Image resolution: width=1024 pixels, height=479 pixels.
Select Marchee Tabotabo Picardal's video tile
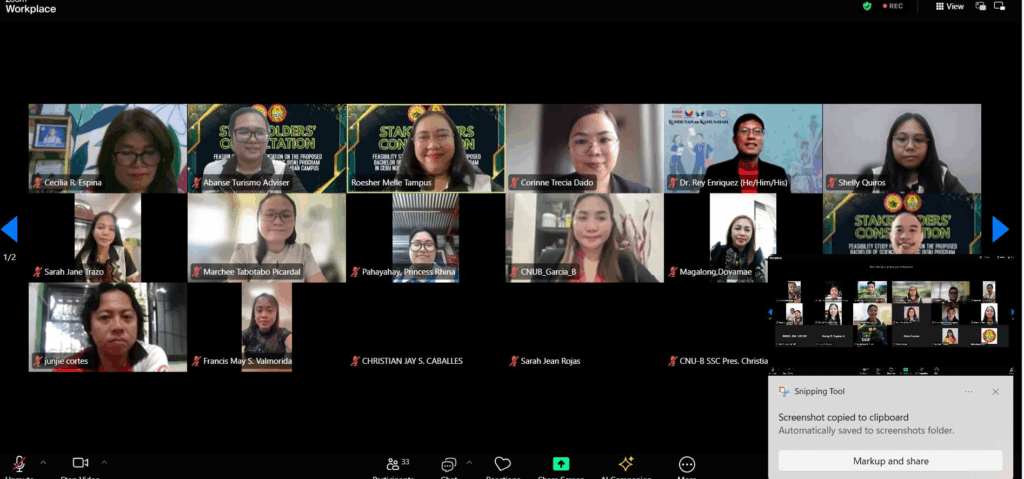pyautogui.click(x=266, y=238)
